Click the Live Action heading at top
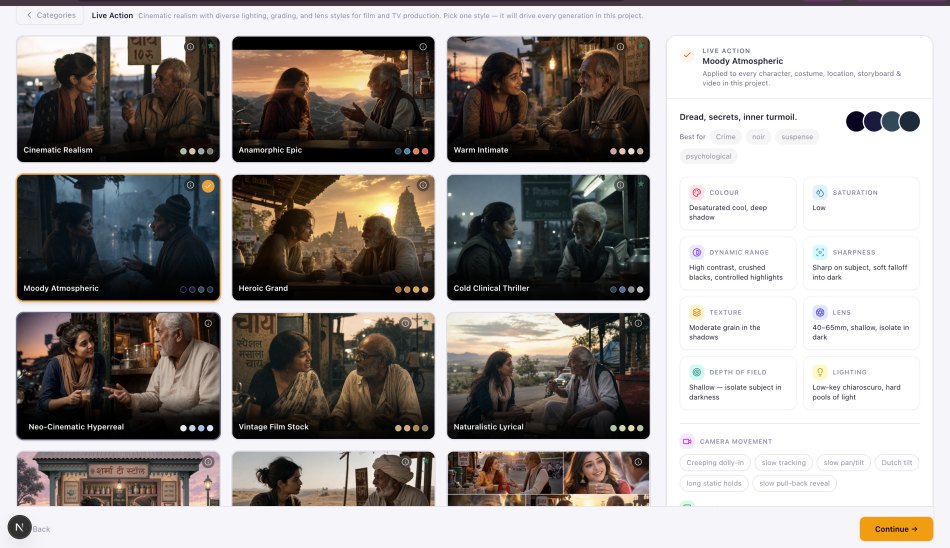Screen dimensions: 950x548 tap(112, 16)
